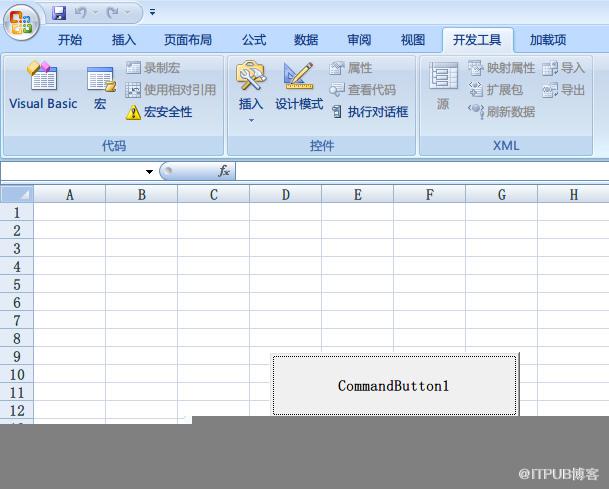Select row 5 header

click(17, 284)
